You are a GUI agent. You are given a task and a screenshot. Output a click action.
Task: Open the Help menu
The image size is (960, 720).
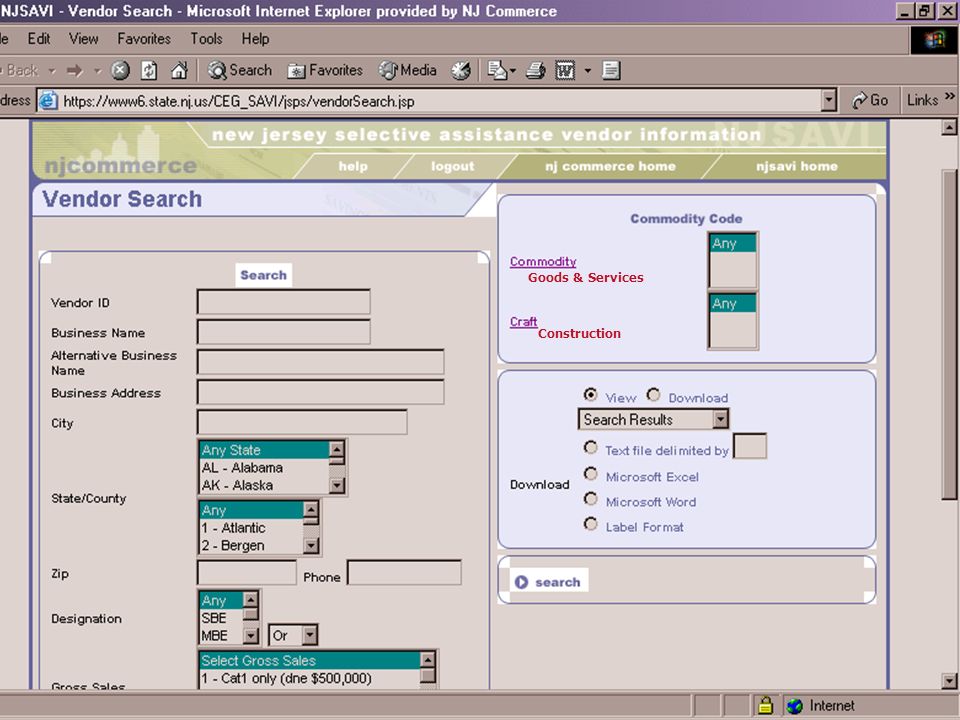pyautogui.click(x=255, y=39)
